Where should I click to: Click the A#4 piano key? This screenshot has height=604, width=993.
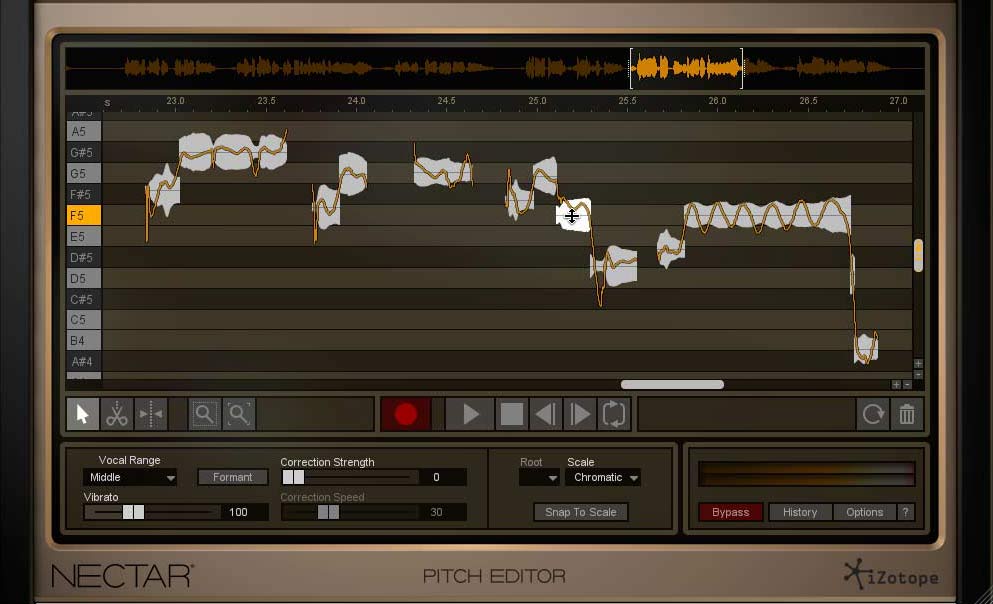[x=84, y=362]
